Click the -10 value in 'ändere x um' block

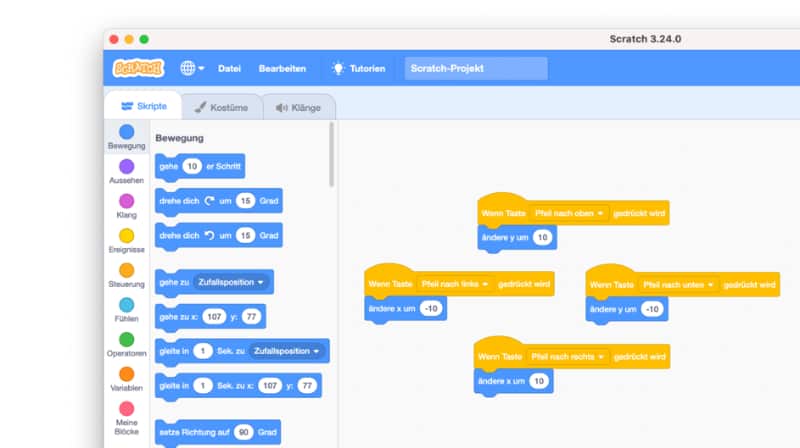click(x=431, y=309)
